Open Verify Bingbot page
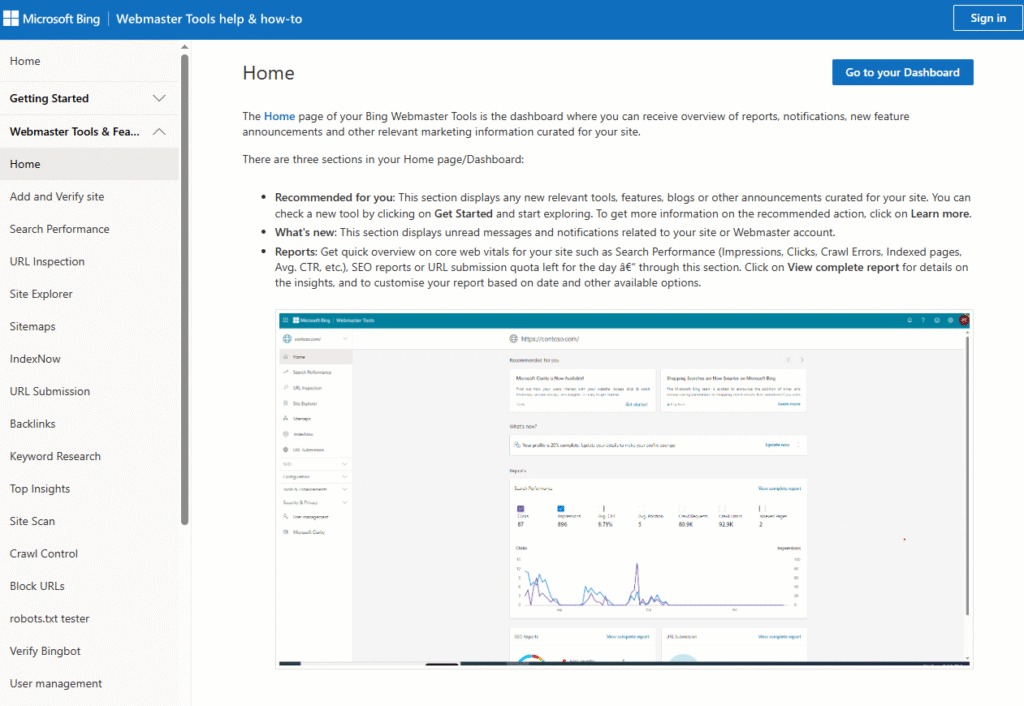Screen dimensions: 1024x706 point(45,650)
